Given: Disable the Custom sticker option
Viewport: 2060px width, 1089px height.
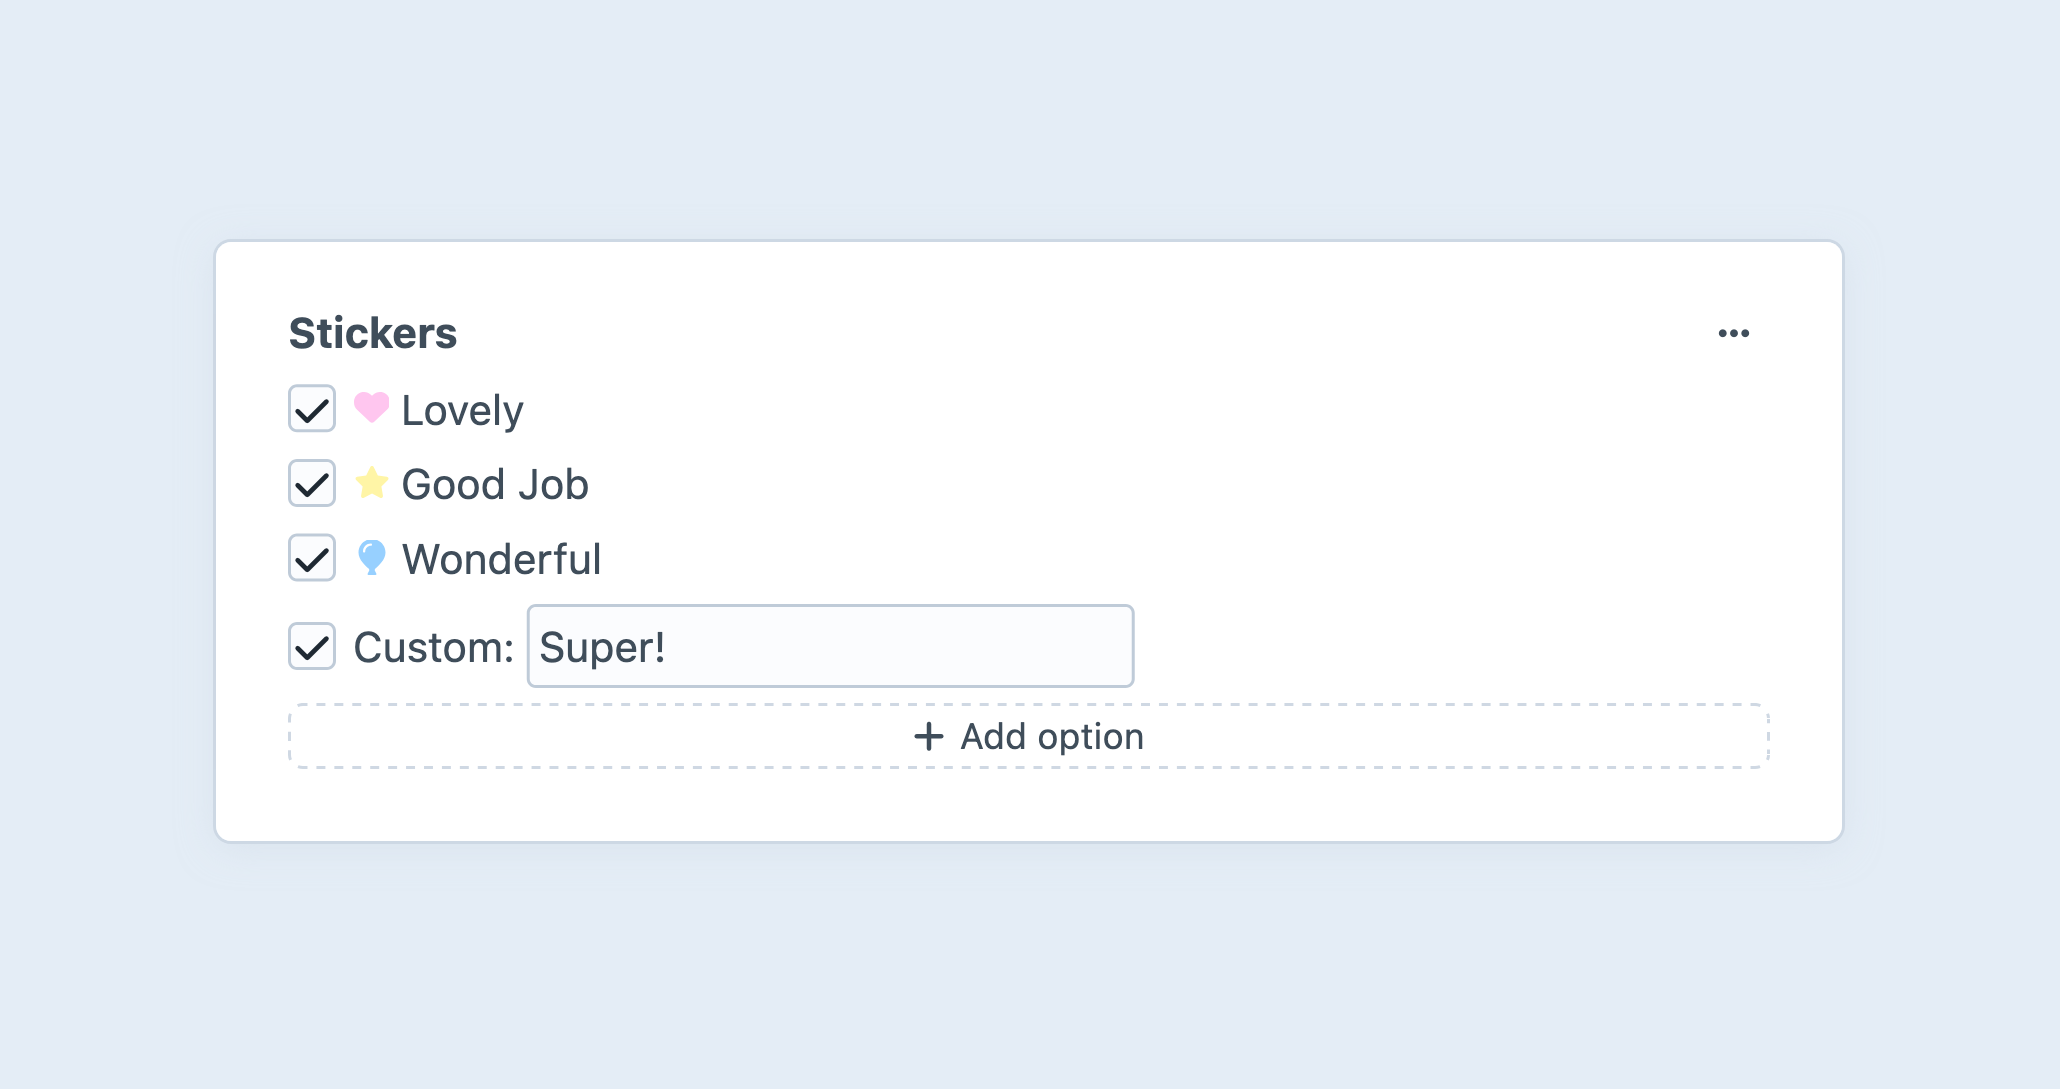Looking at the screenshot, I should coord(311,646).
